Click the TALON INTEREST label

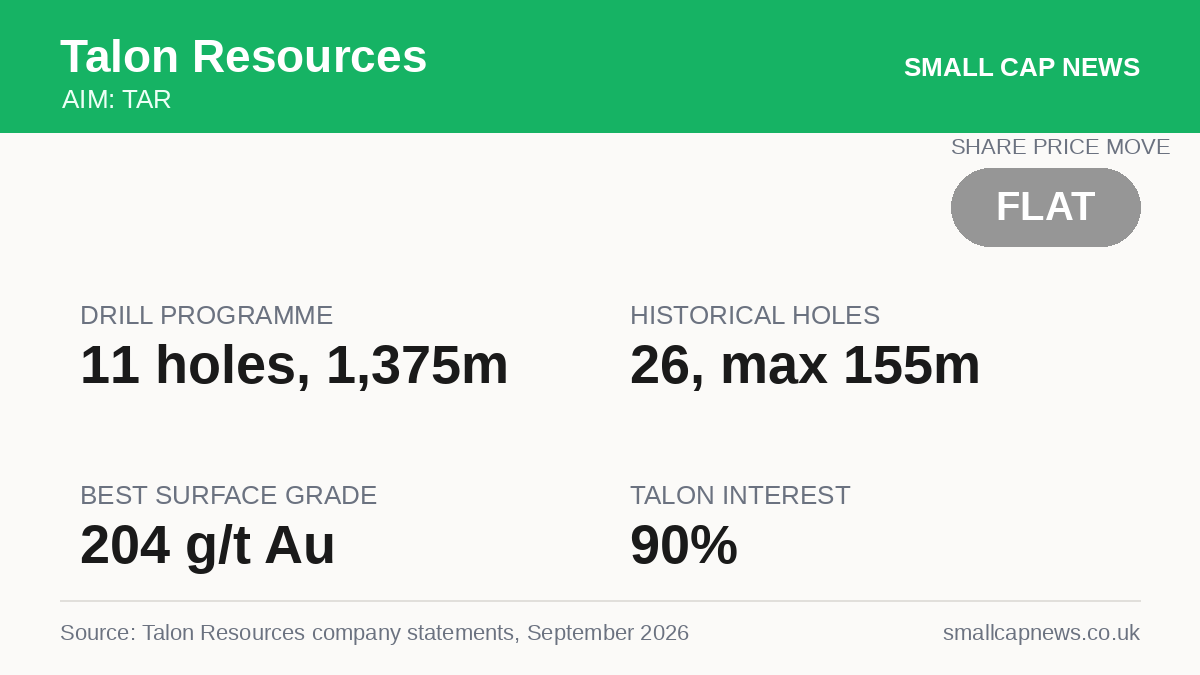[740, 496]
